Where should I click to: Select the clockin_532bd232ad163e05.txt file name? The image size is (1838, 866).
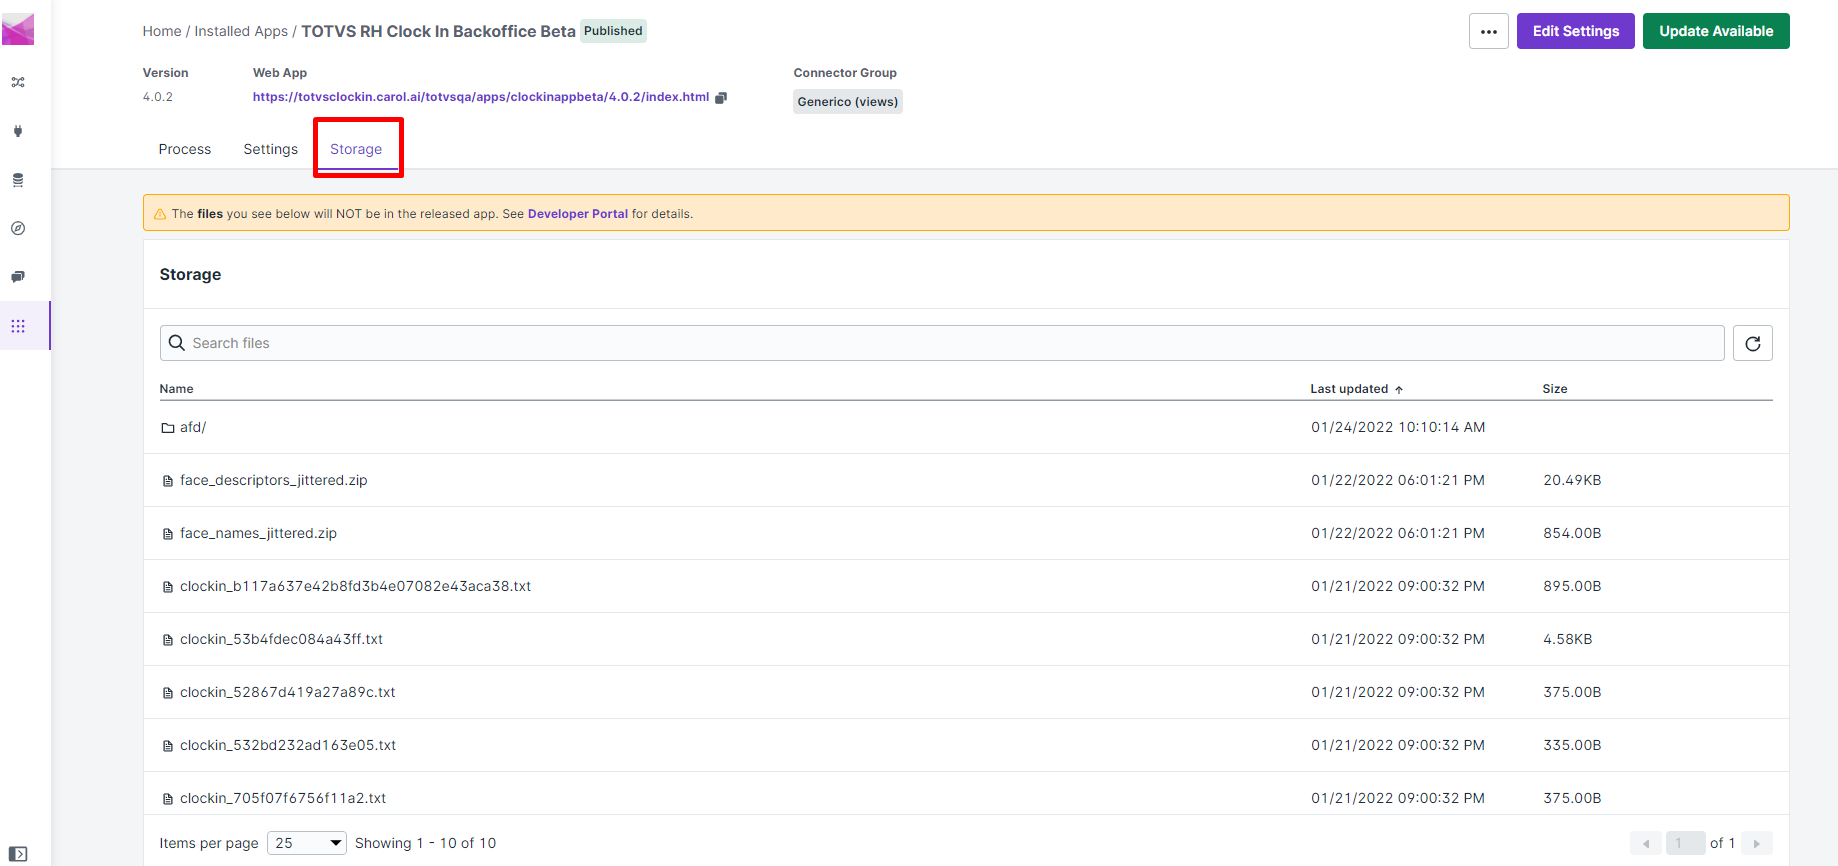288,745
